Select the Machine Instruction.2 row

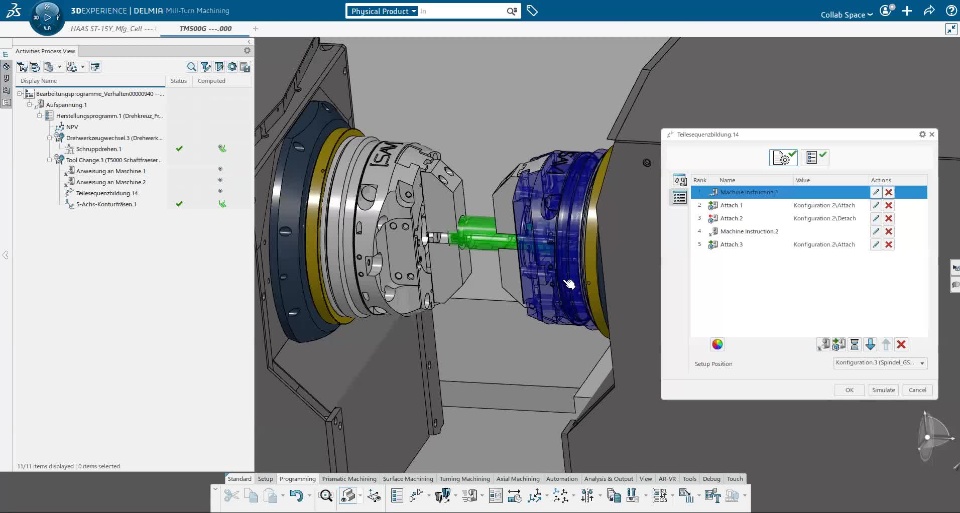point(809,231)
